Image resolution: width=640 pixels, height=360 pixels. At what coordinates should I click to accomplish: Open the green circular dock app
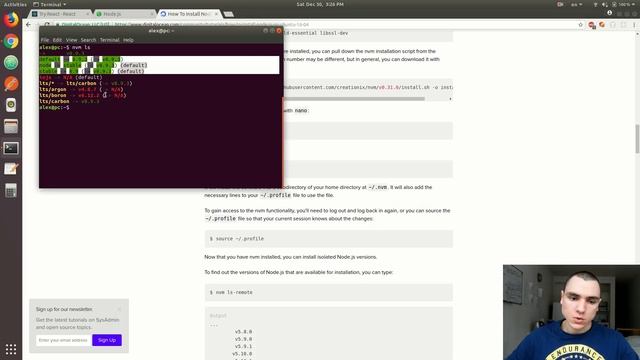click(x=11, y=62)
